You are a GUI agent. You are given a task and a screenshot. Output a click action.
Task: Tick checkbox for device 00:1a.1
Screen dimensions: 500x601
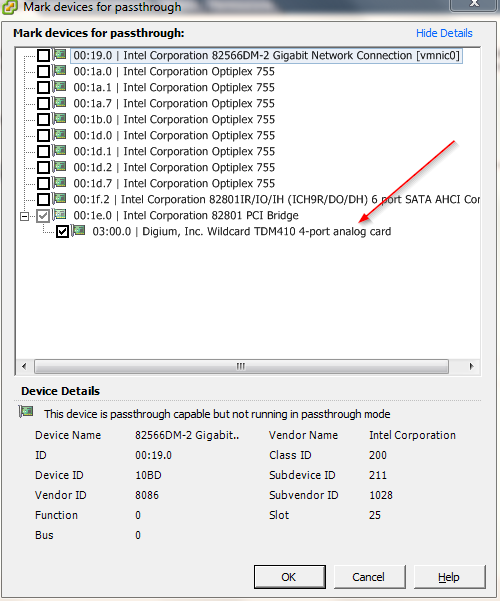[43, 88]
